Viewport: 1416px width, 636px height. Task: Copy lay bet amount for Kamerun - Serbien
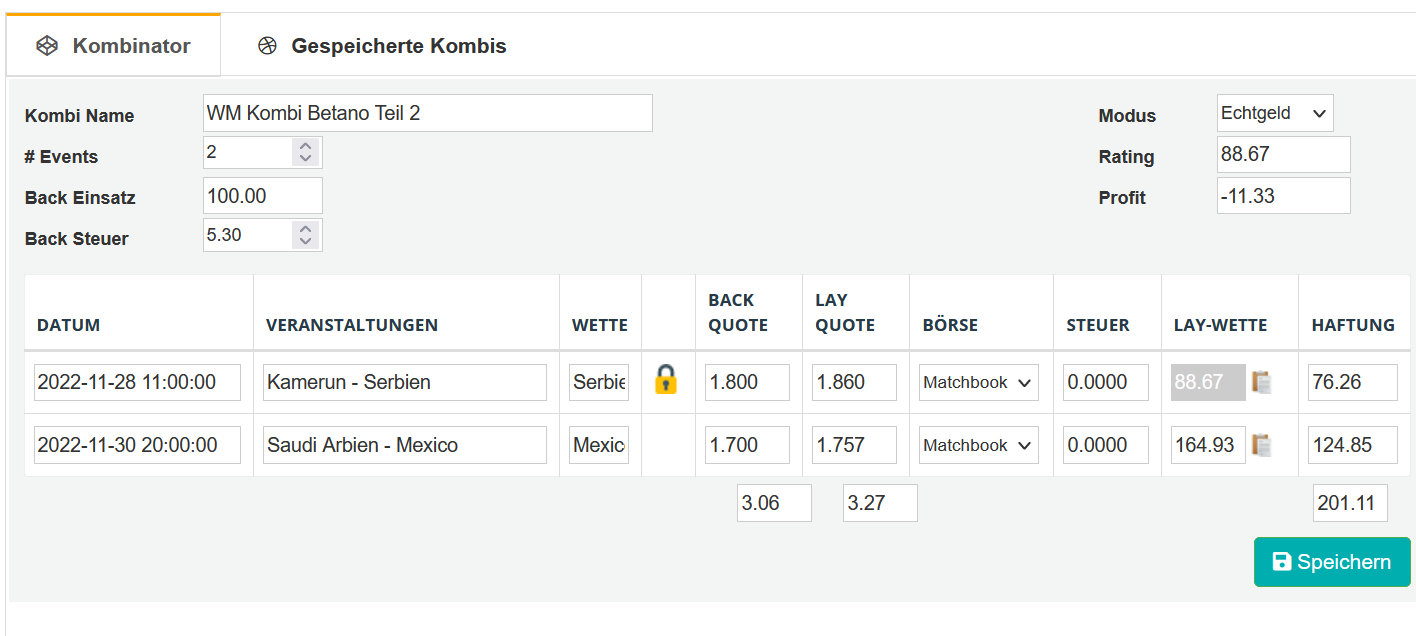click(x=1262, y=382)
